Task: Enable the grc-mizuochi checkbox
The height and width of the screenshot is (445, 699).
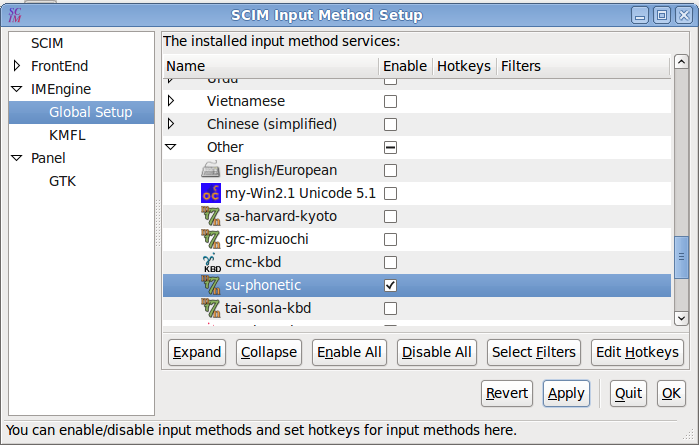Action: coord(390,239)
